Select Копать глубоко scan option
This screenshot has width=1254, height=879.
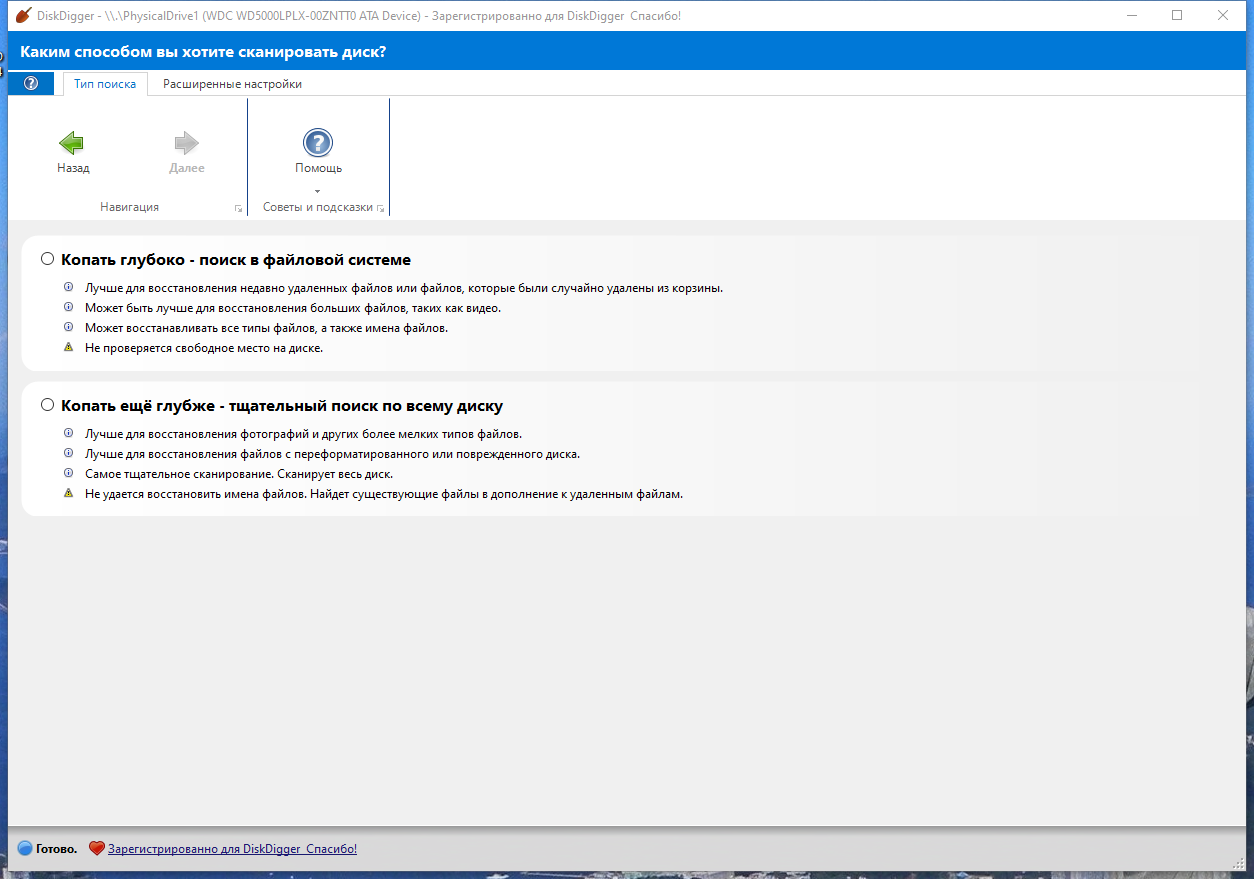pos(47,259)
